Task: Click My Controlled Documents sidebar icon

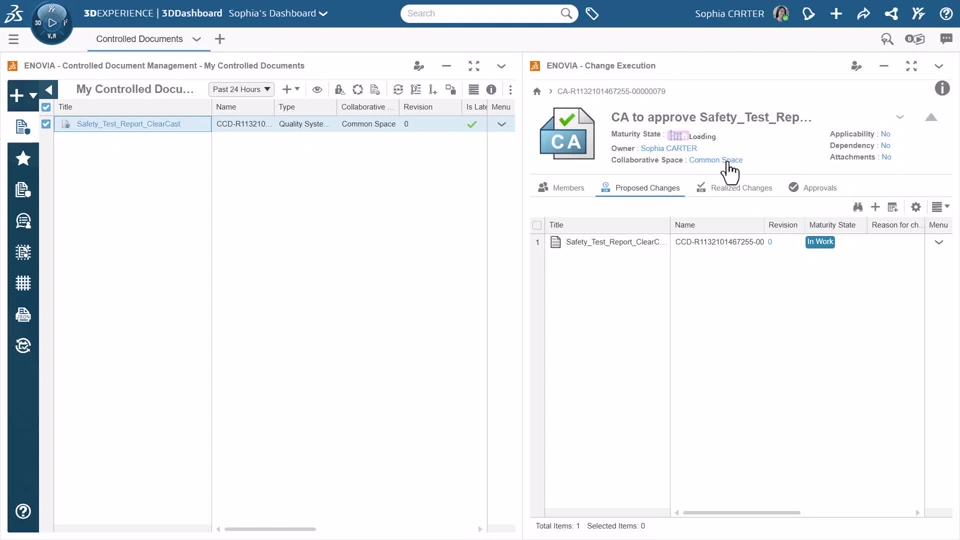Action: (x=23, y=127)
